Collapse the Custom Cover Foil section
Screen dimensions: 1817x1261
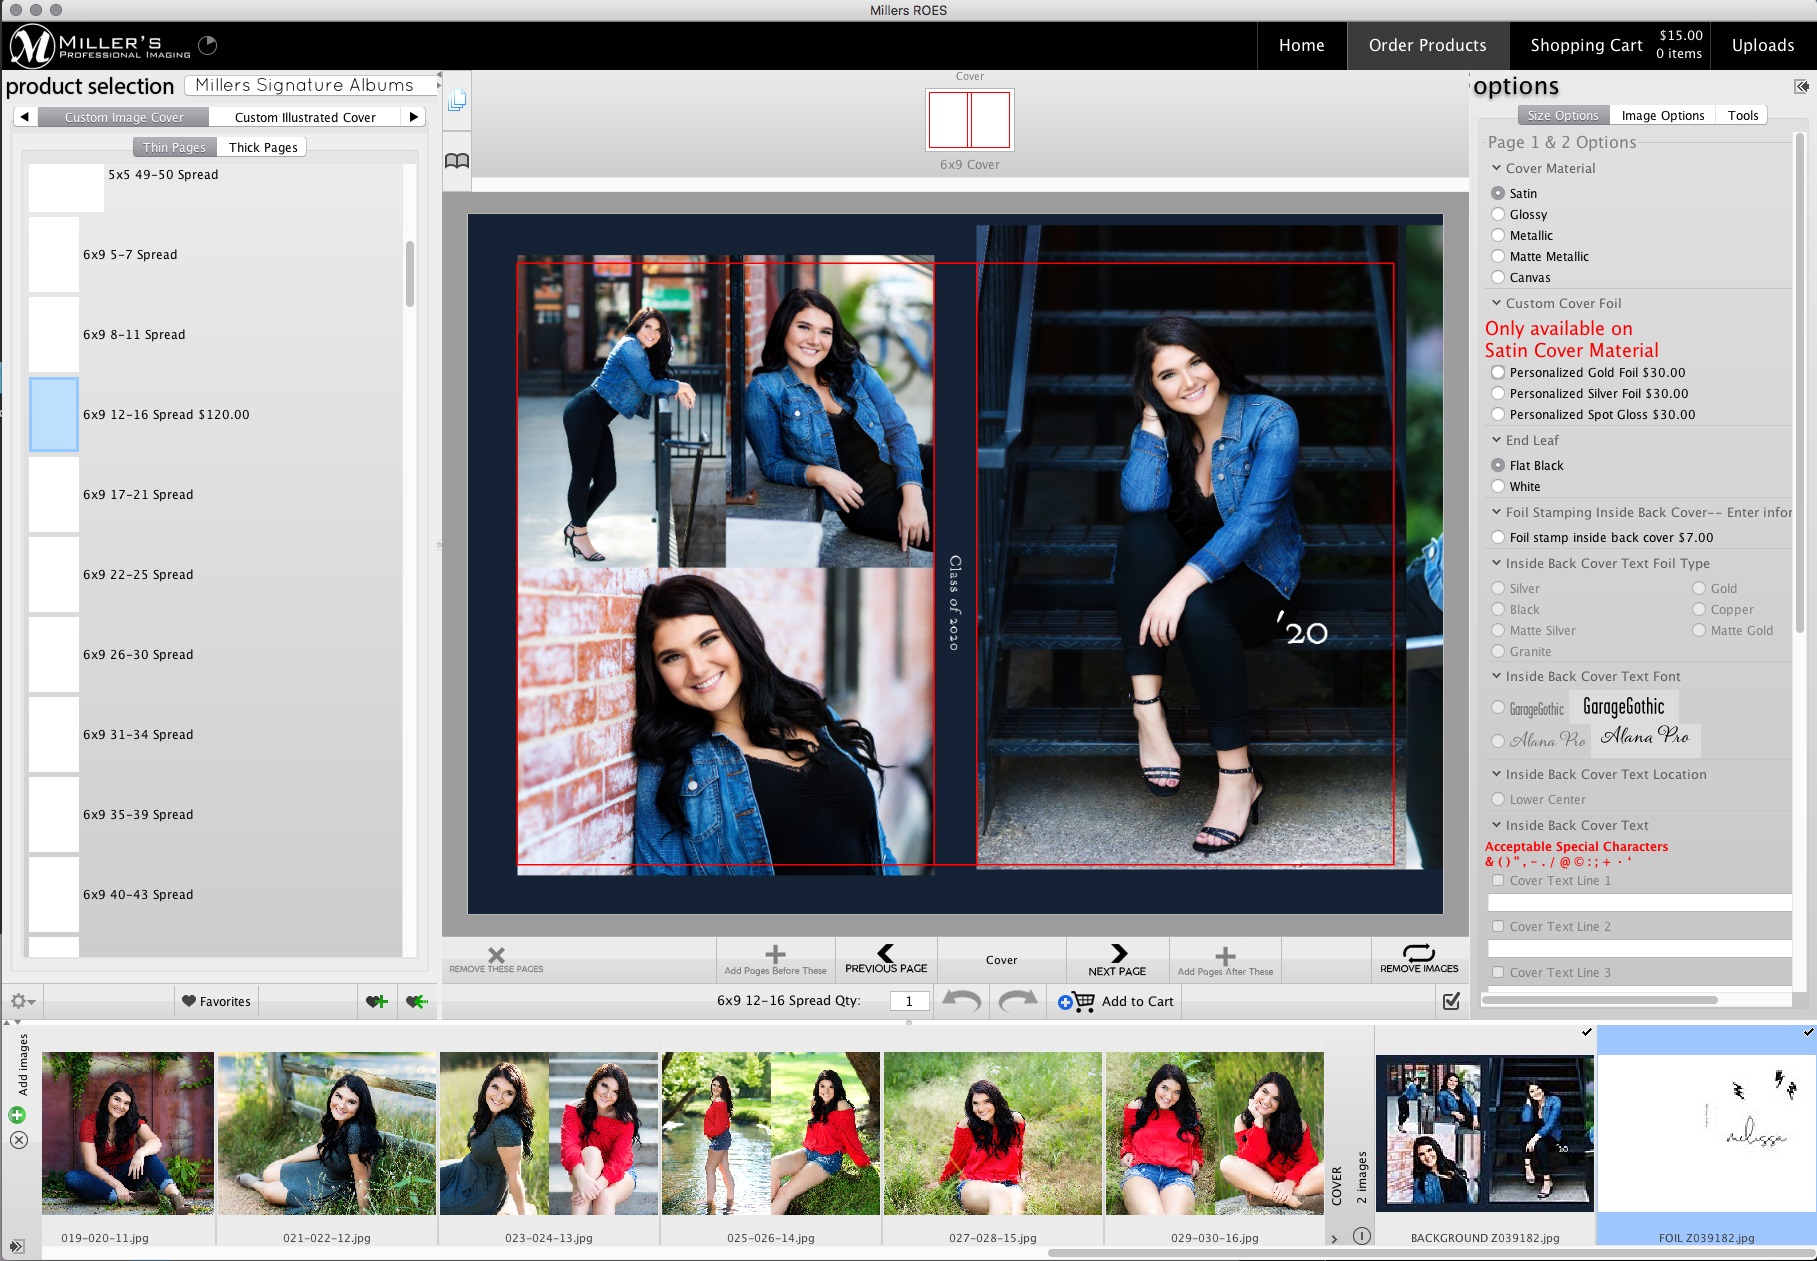click(1495, 303)
